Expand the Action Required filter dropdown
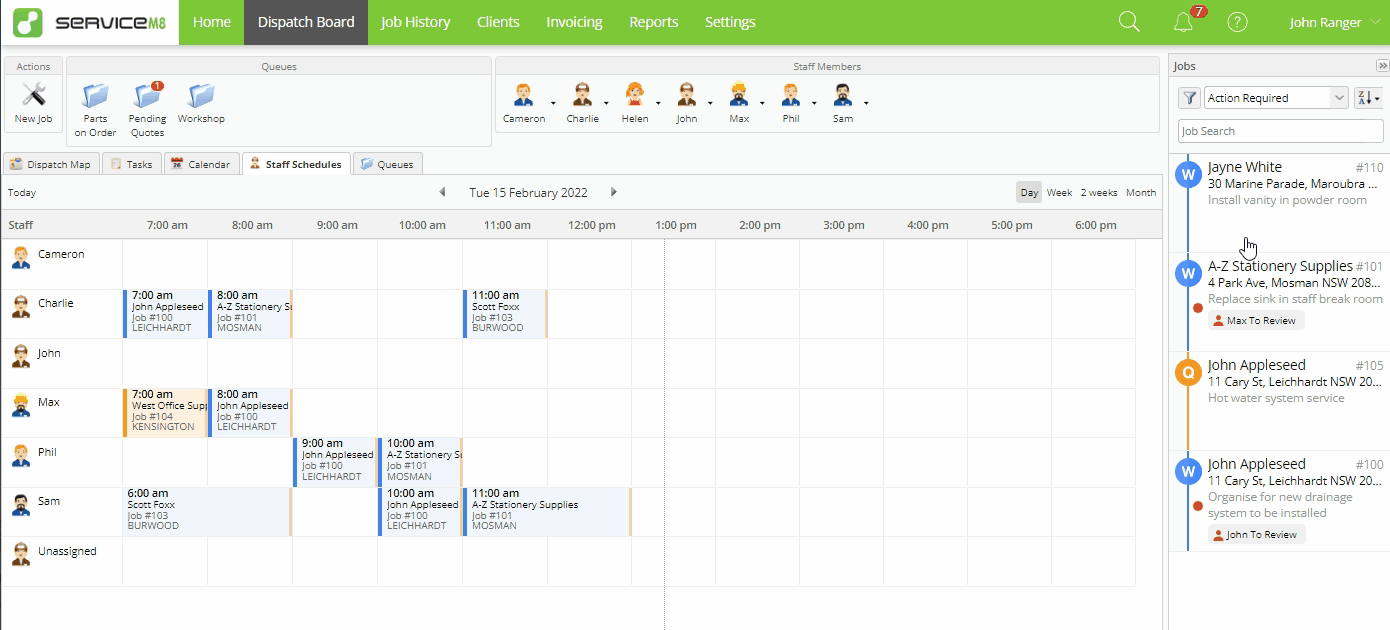 (x=1276, y=98)
